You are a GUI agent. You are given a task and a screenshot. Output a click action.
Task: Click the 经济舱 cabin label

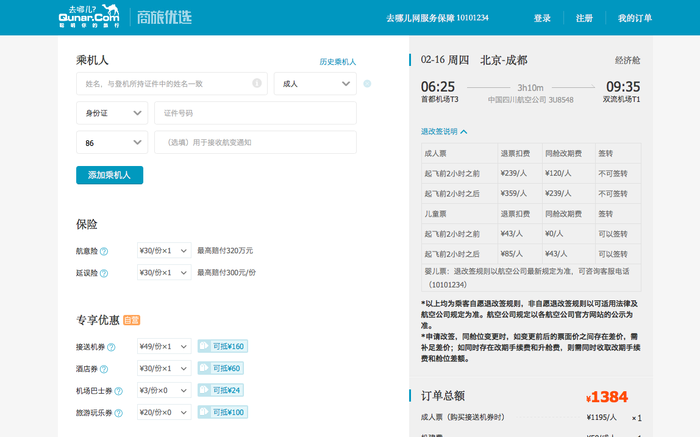[627, 60]
